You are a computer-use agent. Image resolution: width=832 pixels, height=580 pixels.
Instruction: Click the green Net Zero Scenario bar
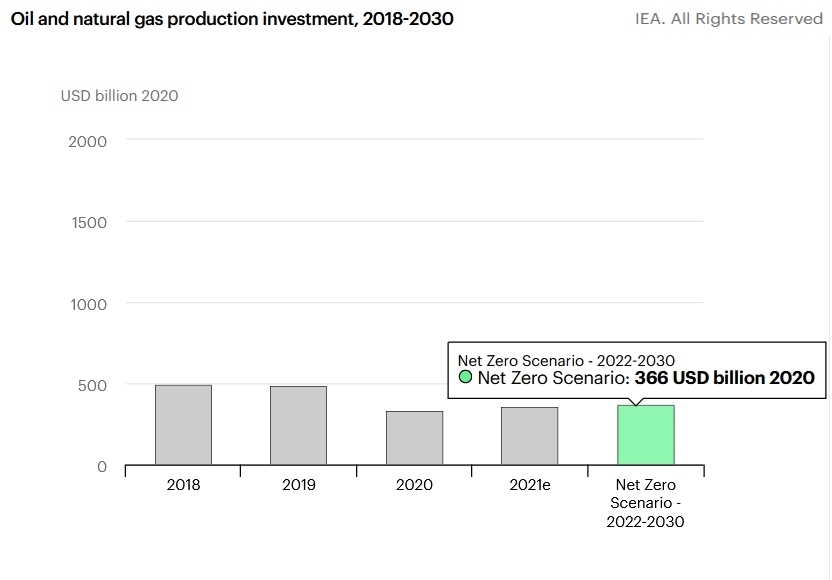point(645,435)
